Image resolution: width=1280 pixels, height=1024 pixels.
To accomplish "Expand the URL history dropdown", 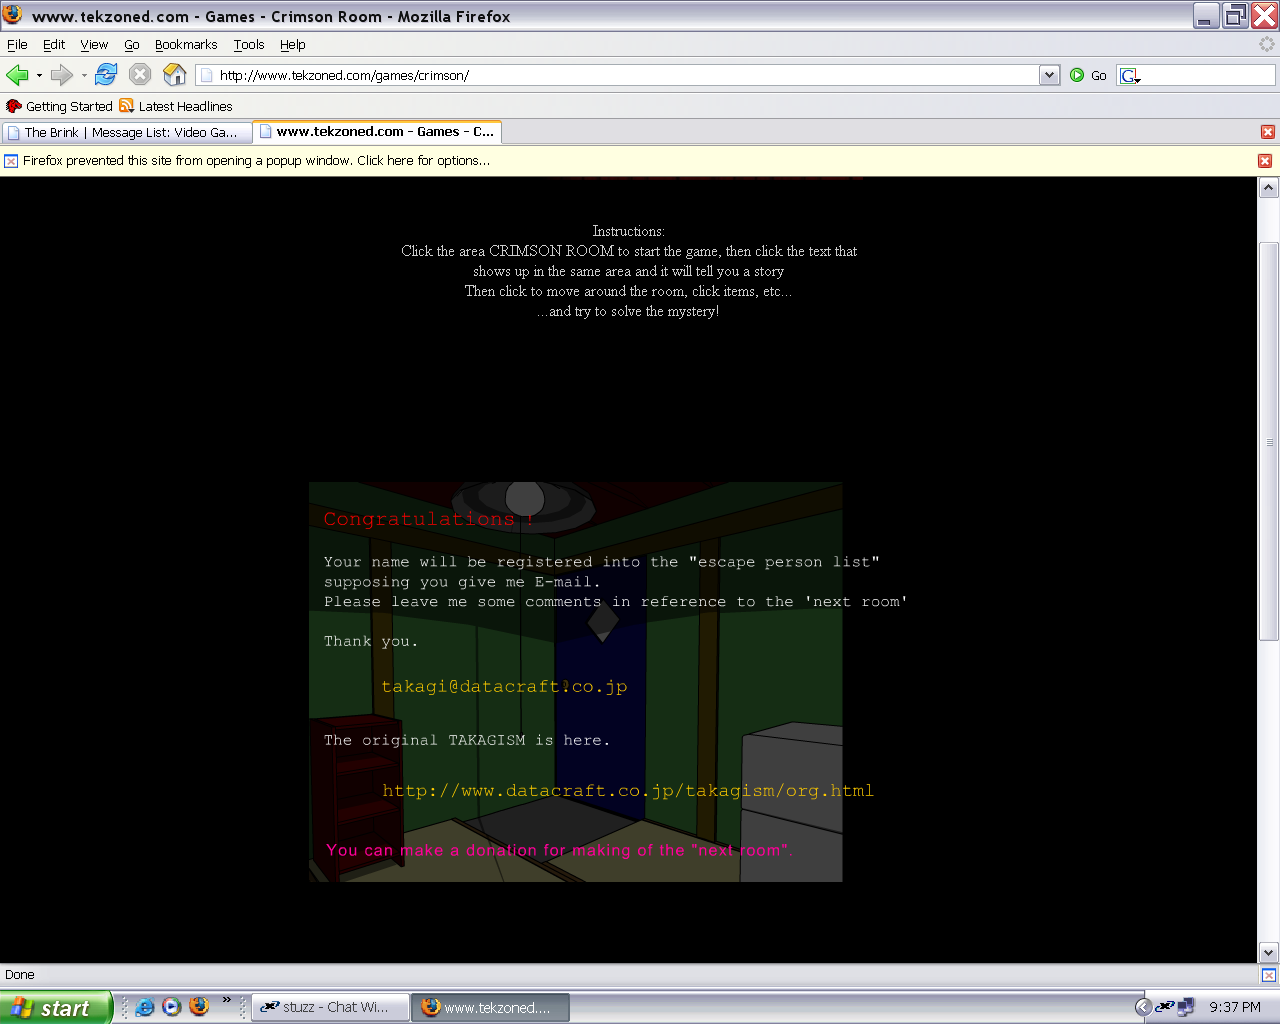I will pyautogui.click(x=1049, y=75).
